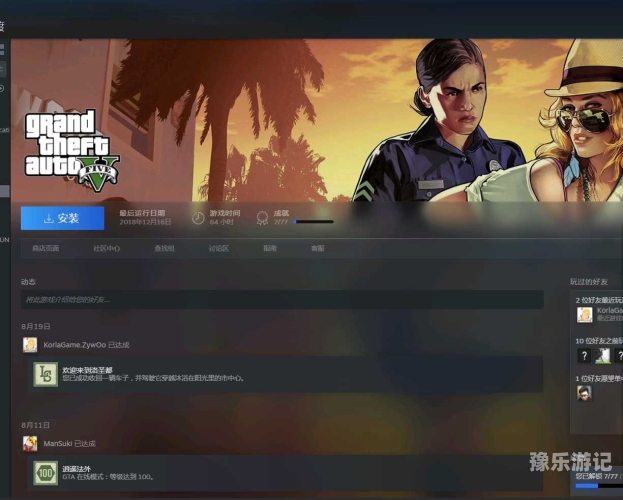Viewport: 623px width, 500px height.
Task: Click the 您已解锁 7/77 progress bar
Action: pos(599,486)
